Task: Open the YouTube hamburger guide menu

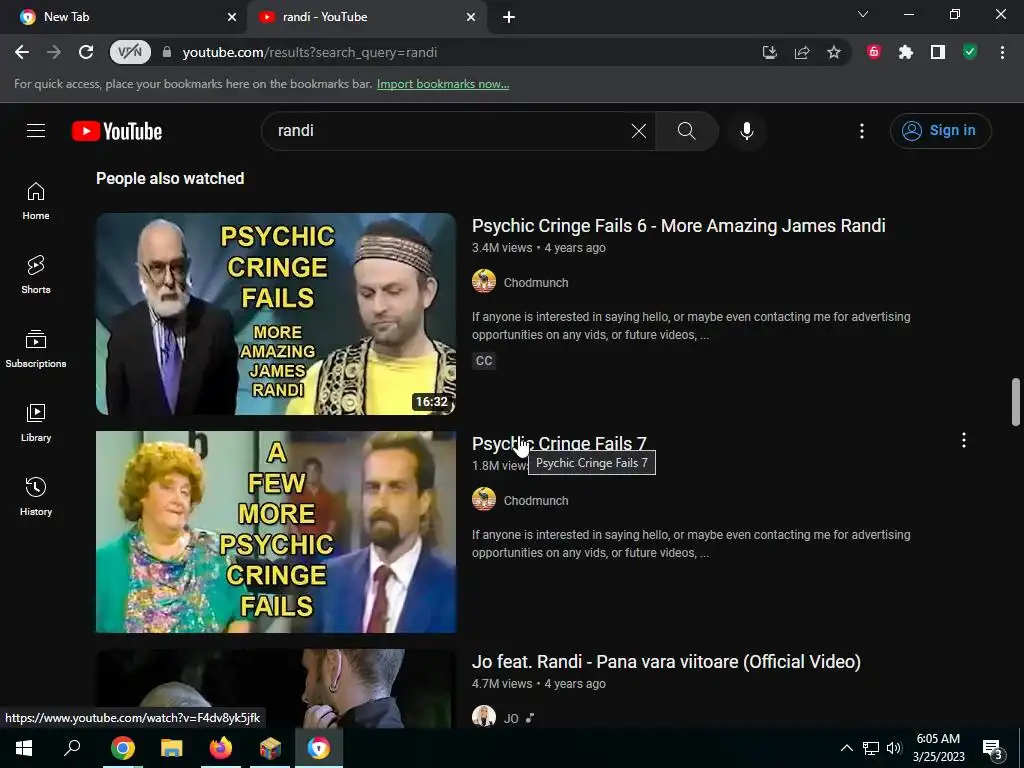Action: 36,131
